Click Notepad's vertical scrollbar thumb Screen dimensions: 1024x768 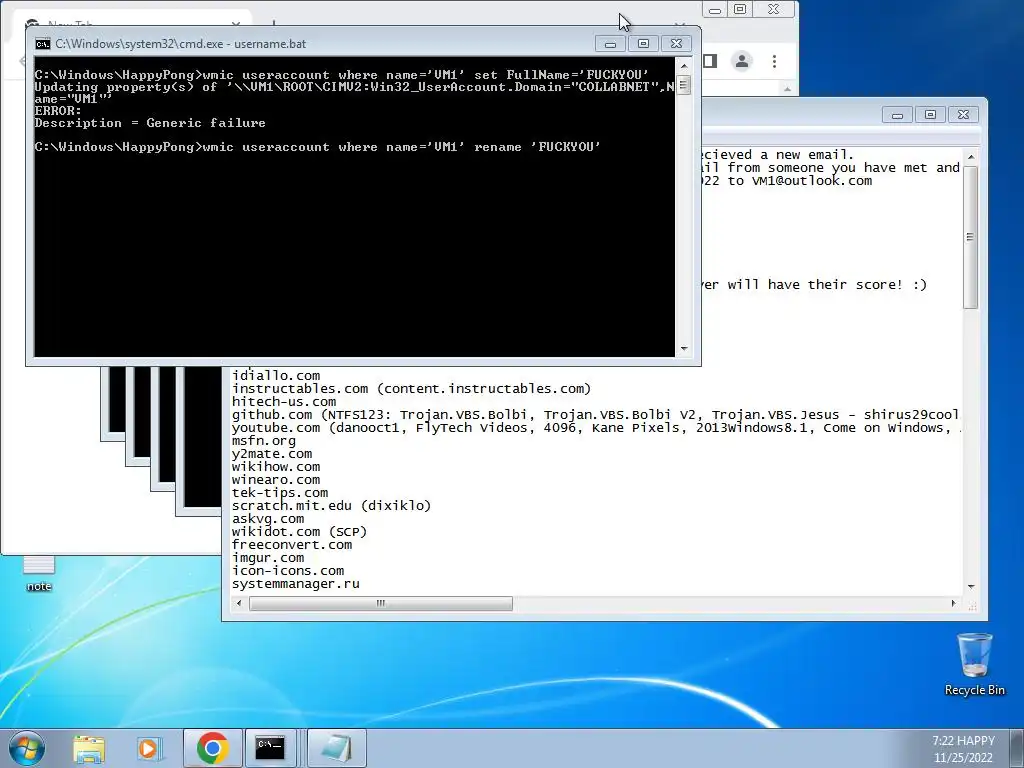970,237
